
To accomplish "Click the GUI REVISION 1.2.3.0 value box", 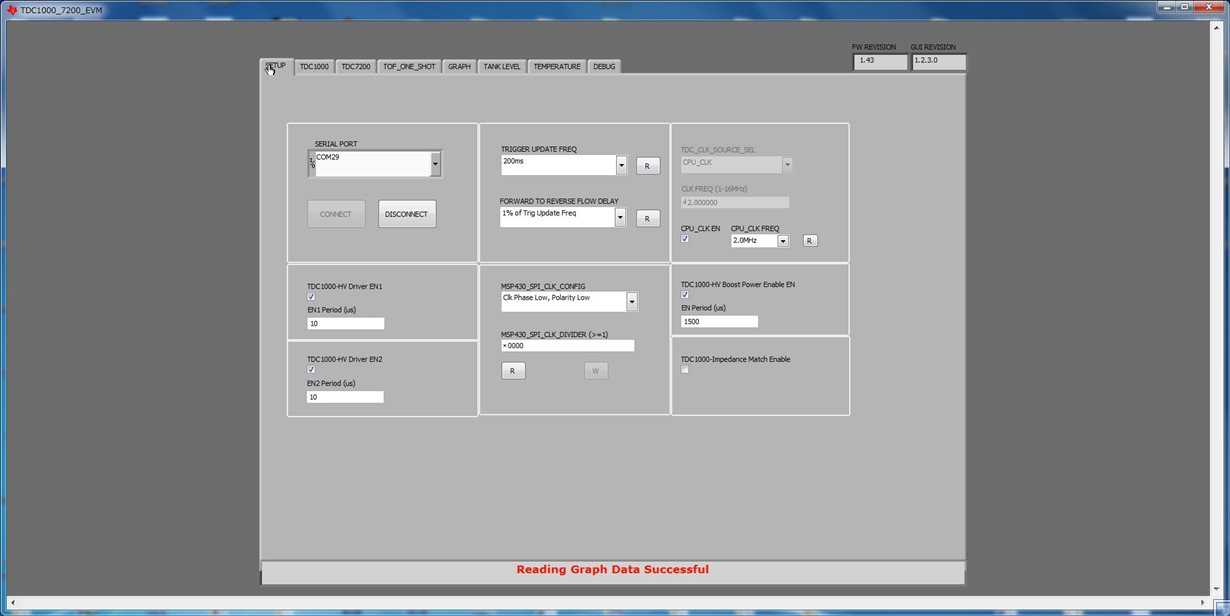I will point(939,62).
